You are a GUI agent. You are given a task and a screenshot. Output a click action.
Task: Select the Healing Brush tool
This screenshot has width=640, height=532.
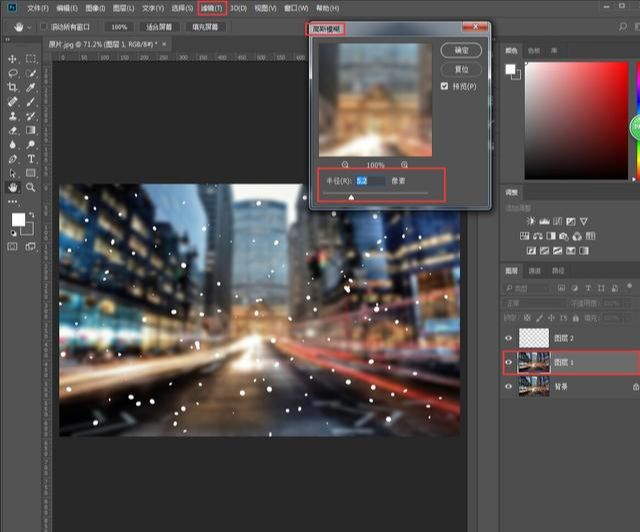pos(12,101)
